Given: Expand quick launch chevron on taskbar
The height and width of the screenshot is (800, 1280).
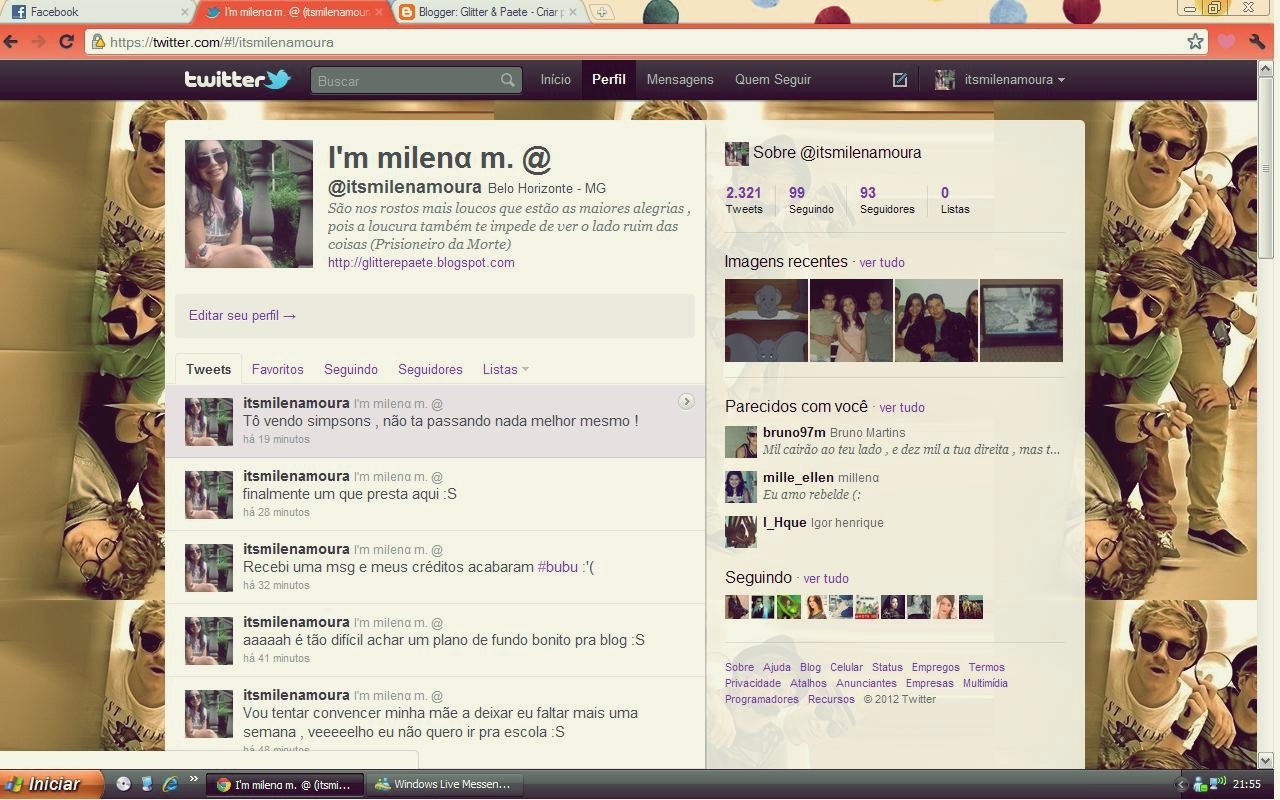Looking at the screenshot, I should coord(193,781).
